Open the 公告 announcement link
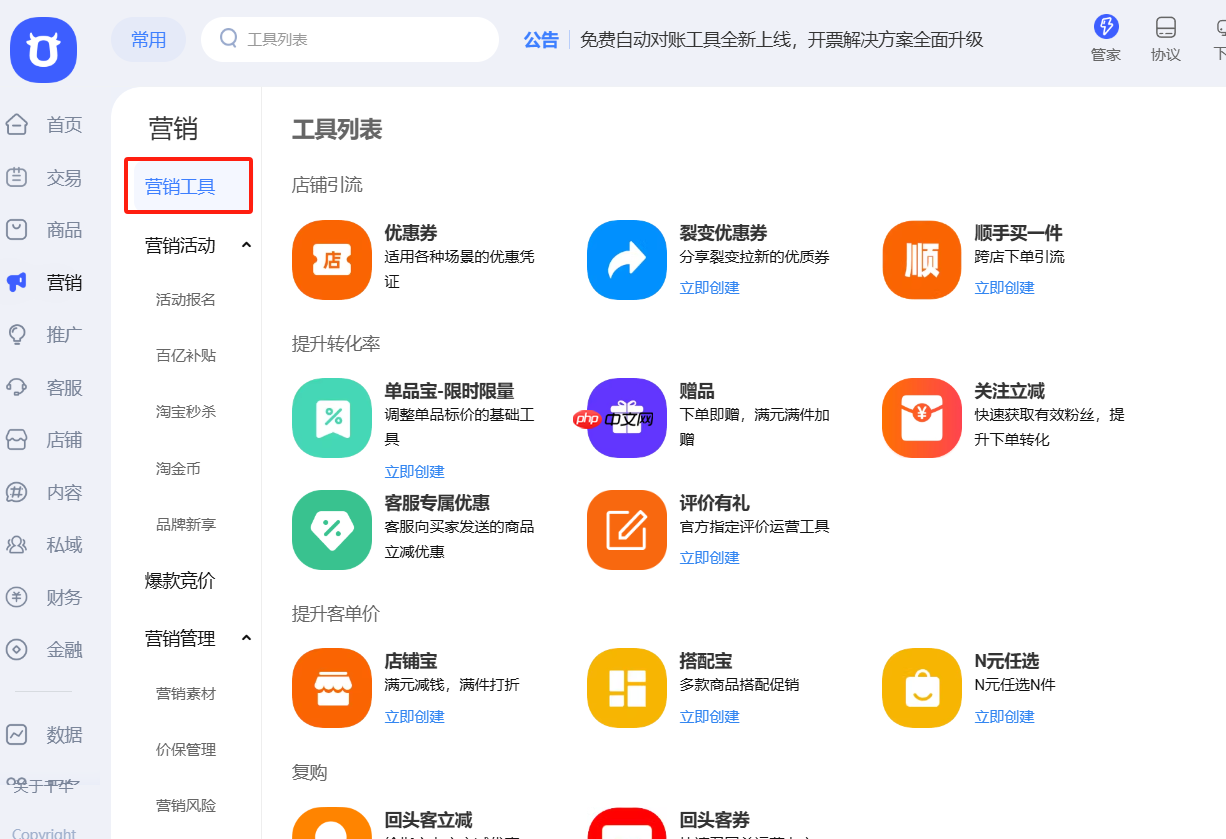Screen dimensions: 1226x839 pos(541,40)
